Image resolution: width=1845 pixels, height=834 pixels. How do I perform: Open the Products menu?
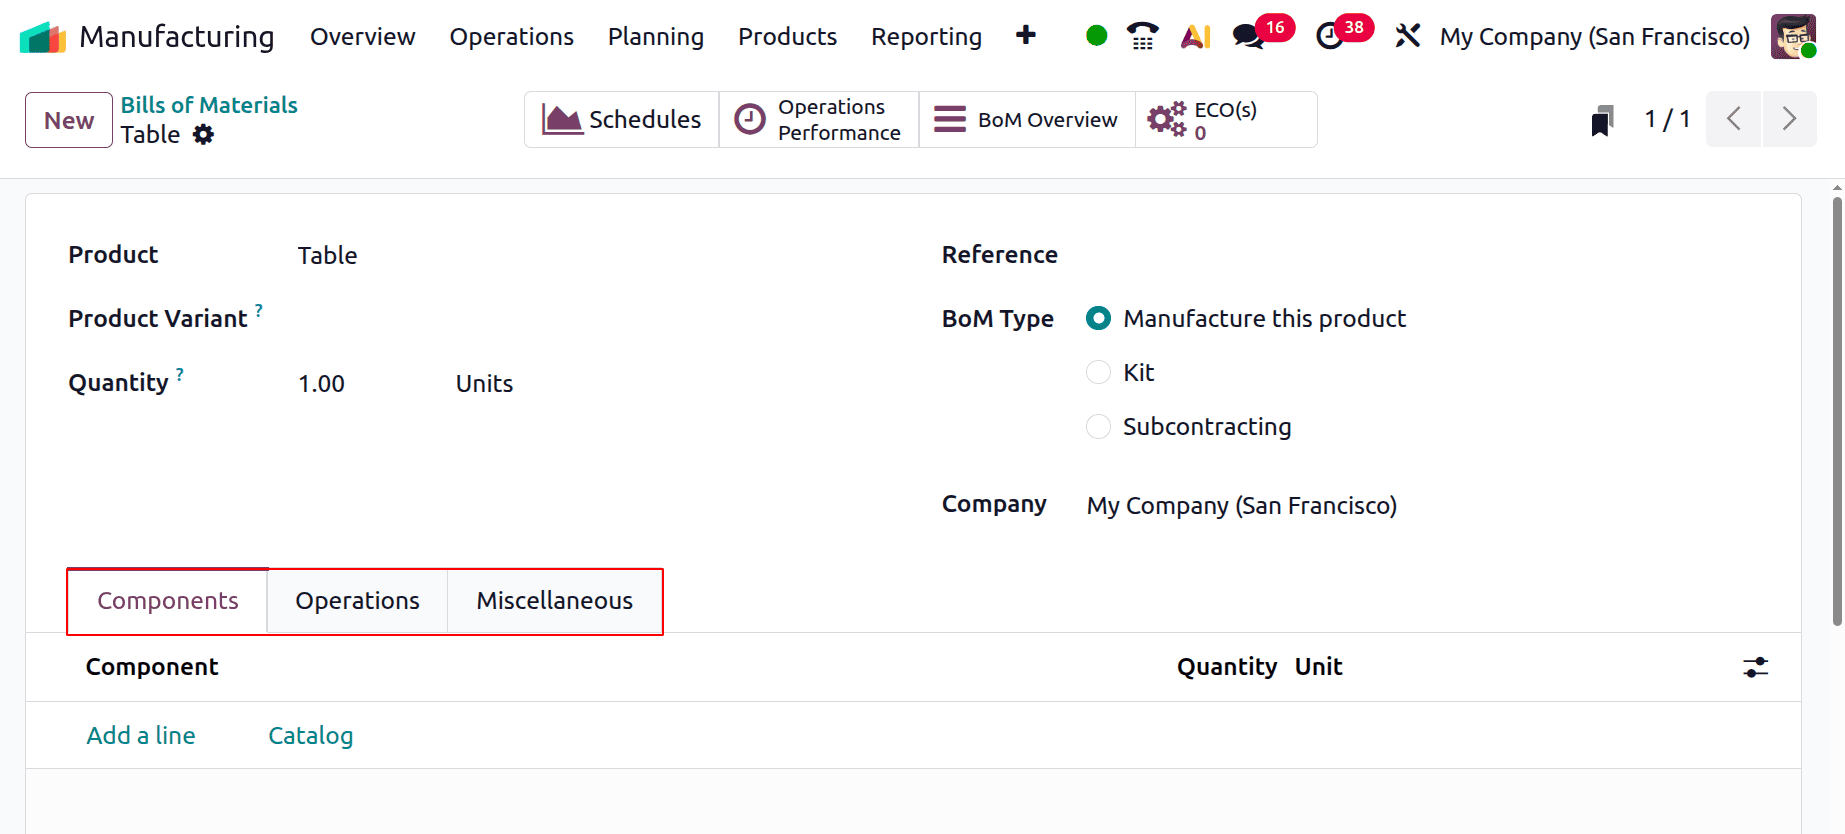(787, 37)
